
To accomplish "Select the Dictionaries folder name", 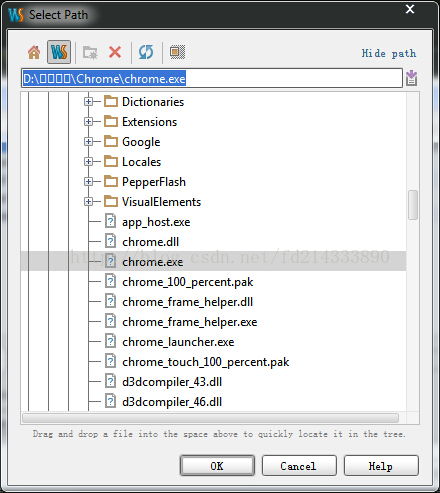I will tap(153, 102).
